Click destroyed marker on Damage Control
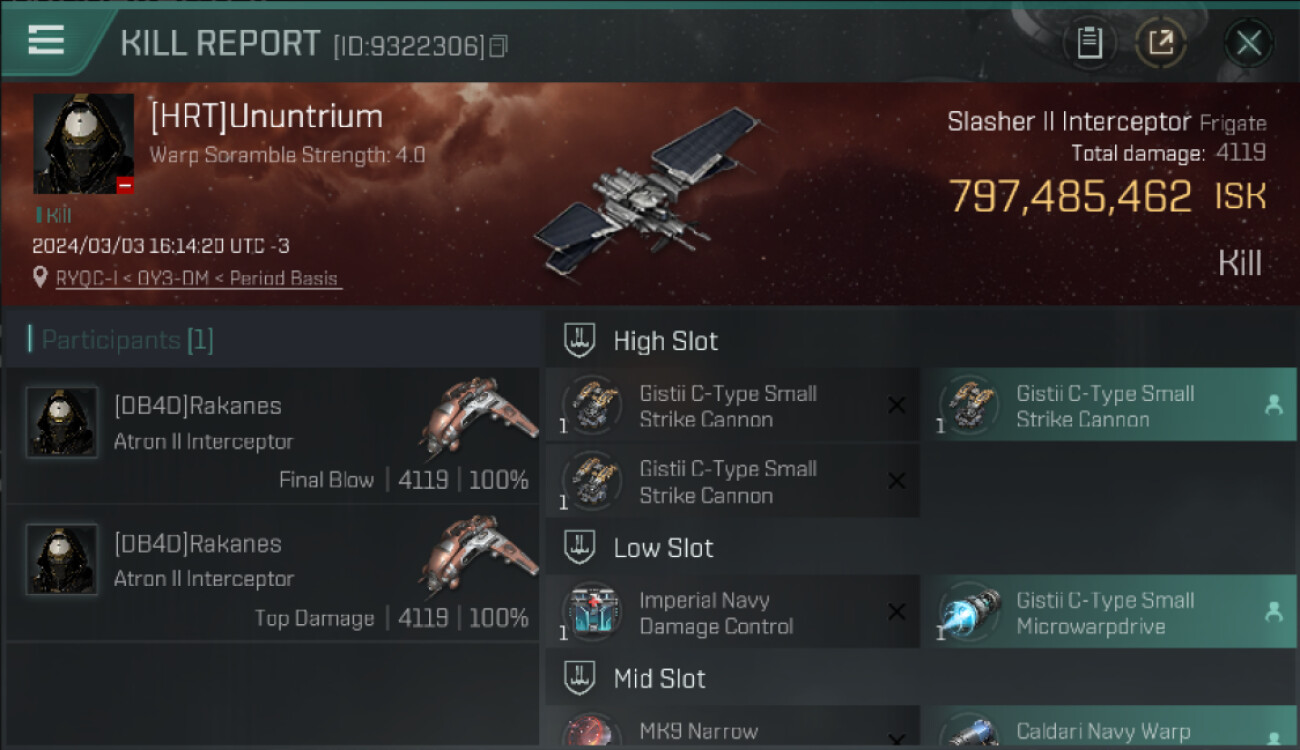 tap(897, 612)
